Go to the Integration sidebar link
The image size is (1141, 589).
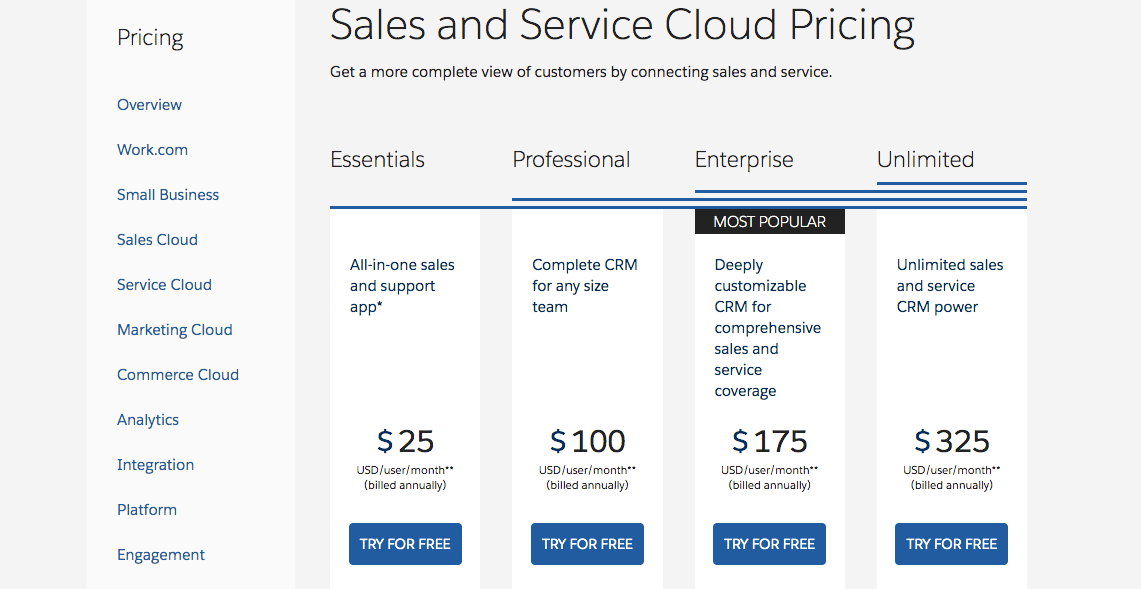(x=155, y=465)
